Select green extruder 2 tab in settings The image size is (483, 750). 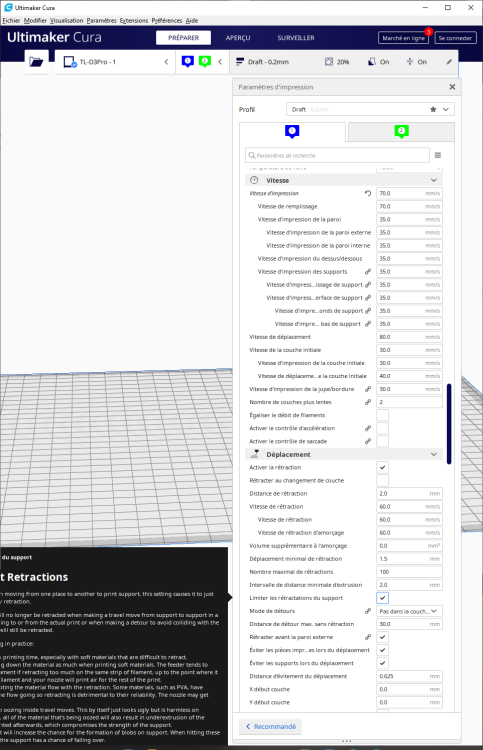coord(401,132)
